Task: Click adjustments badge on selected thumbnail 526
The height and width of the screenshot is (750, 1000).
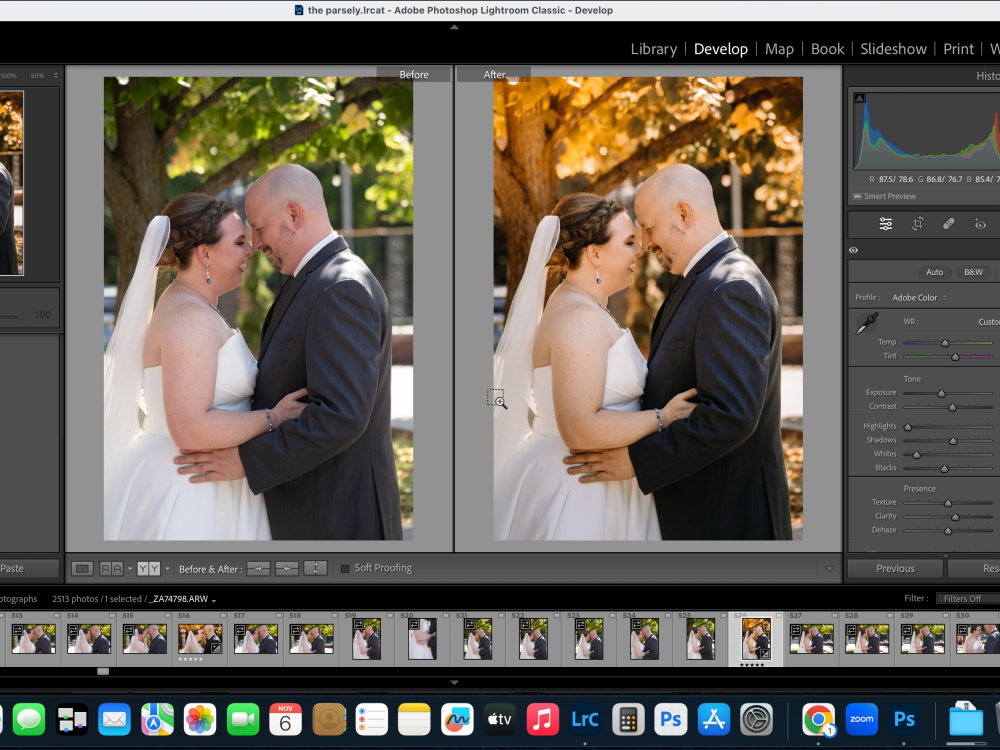Action: (x=765, y=654)
